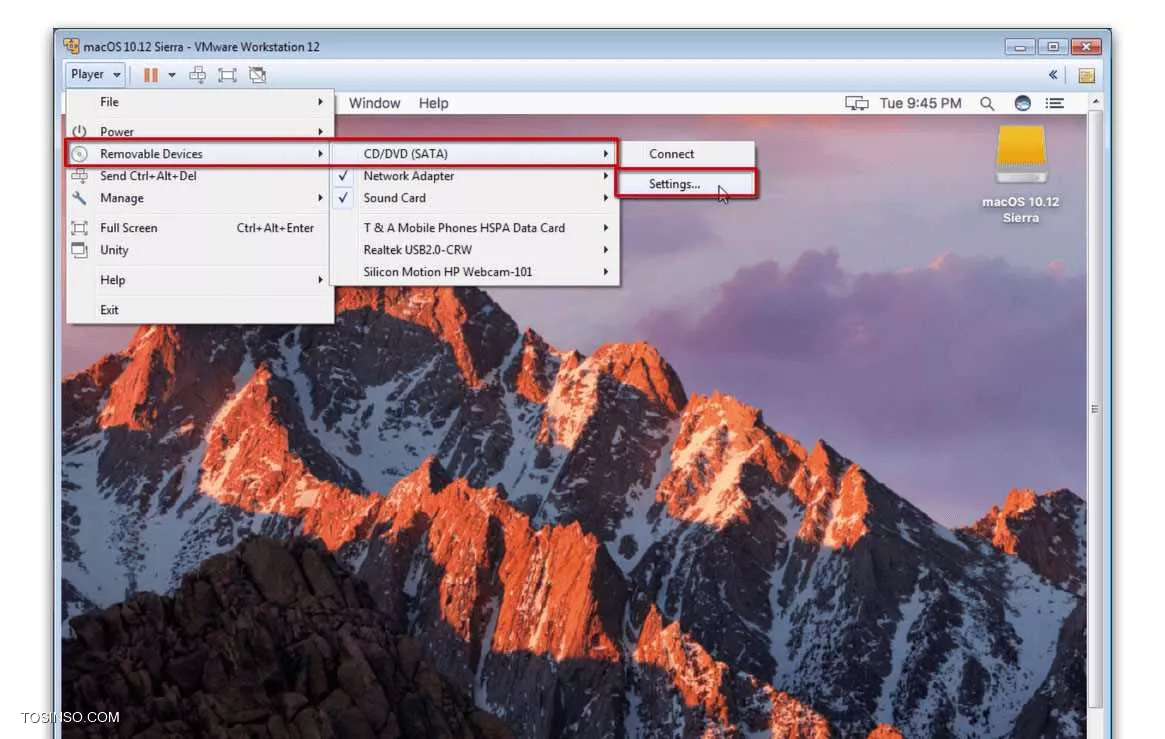Expand arrow beside Silicon Motion HP Webcam-101
Viewport: 1165px width, 739px height.
click(x=606, y=272)
